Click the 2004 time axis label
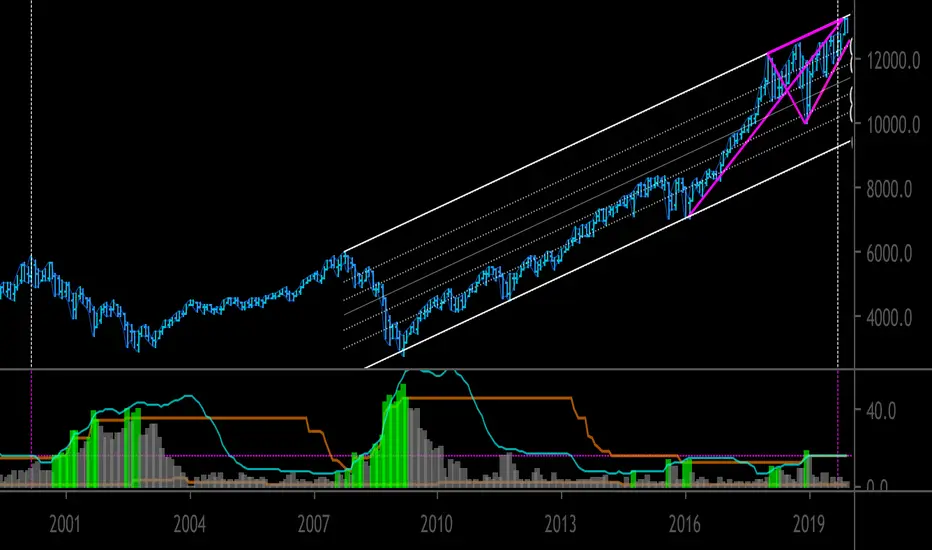Image resolution: width=932 pixels, height=550 pixels. 190,524
